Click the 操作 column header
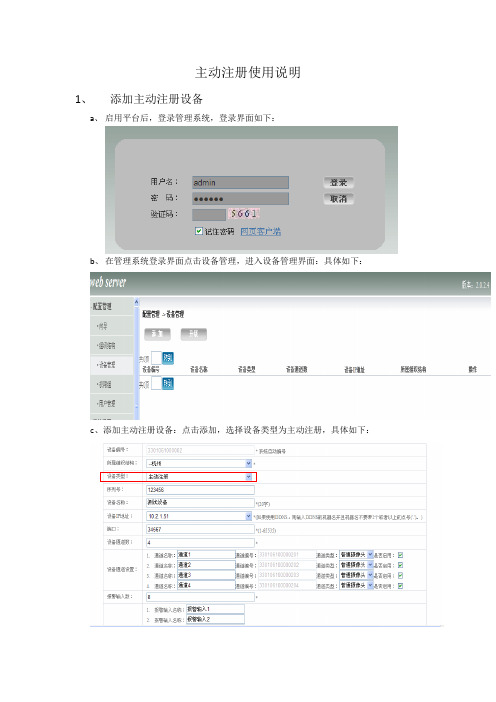The height and width of the screenshot is (702, 496). tap(472, 369)
